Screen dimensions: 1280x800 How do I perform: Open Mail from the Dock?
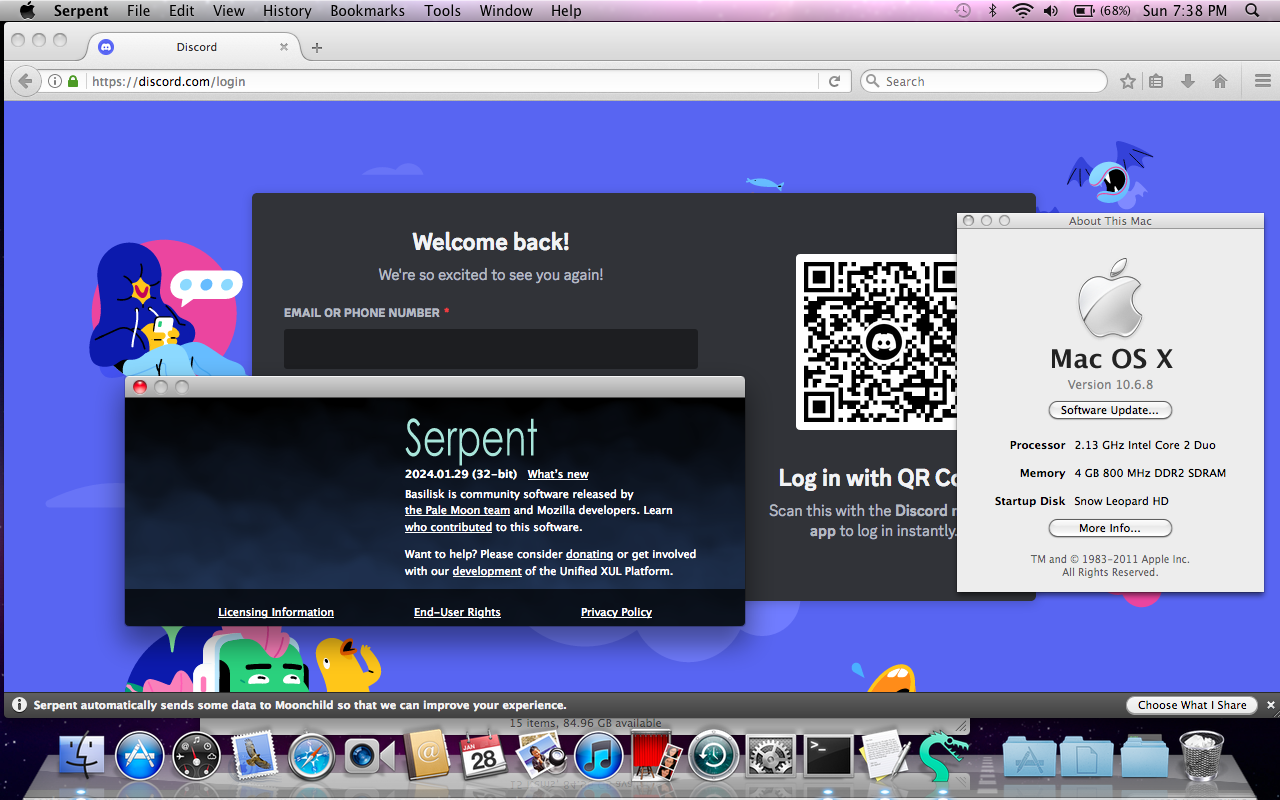pyautogui.click(x=255, y=756)
